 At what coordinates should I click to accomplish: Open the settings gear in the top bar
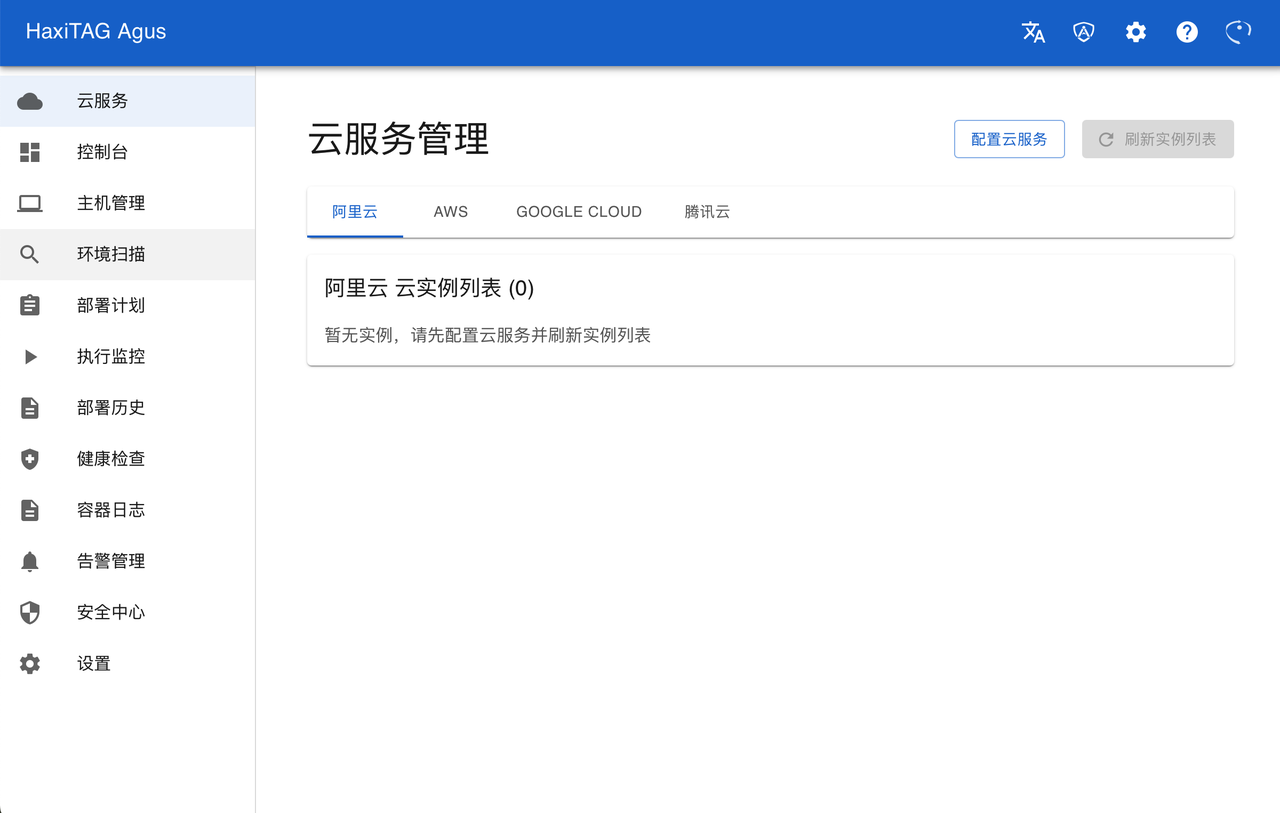click(x=1135, y=32)
